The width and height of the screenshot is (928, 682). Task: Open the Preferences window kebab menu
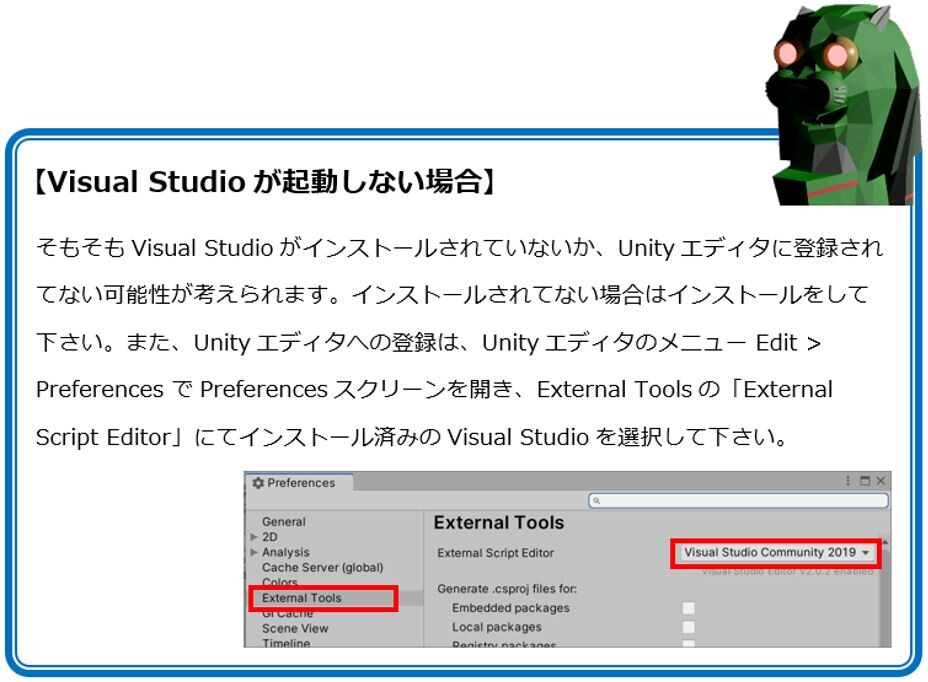(x=848, y=480)
